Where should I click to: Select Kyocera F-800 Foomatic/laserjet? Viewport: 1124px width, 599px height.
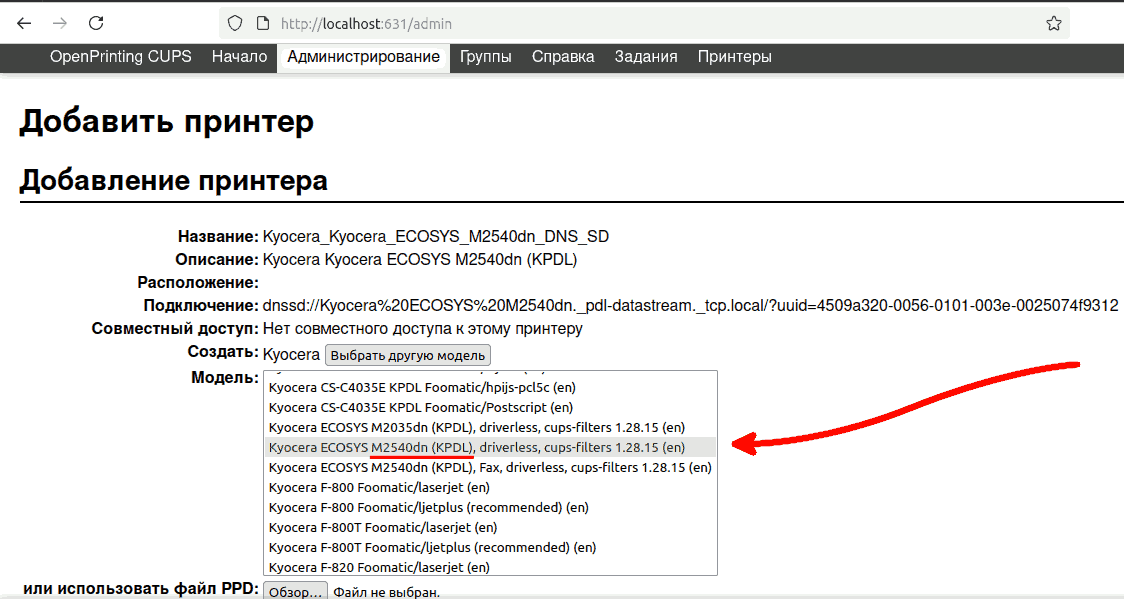490,488
